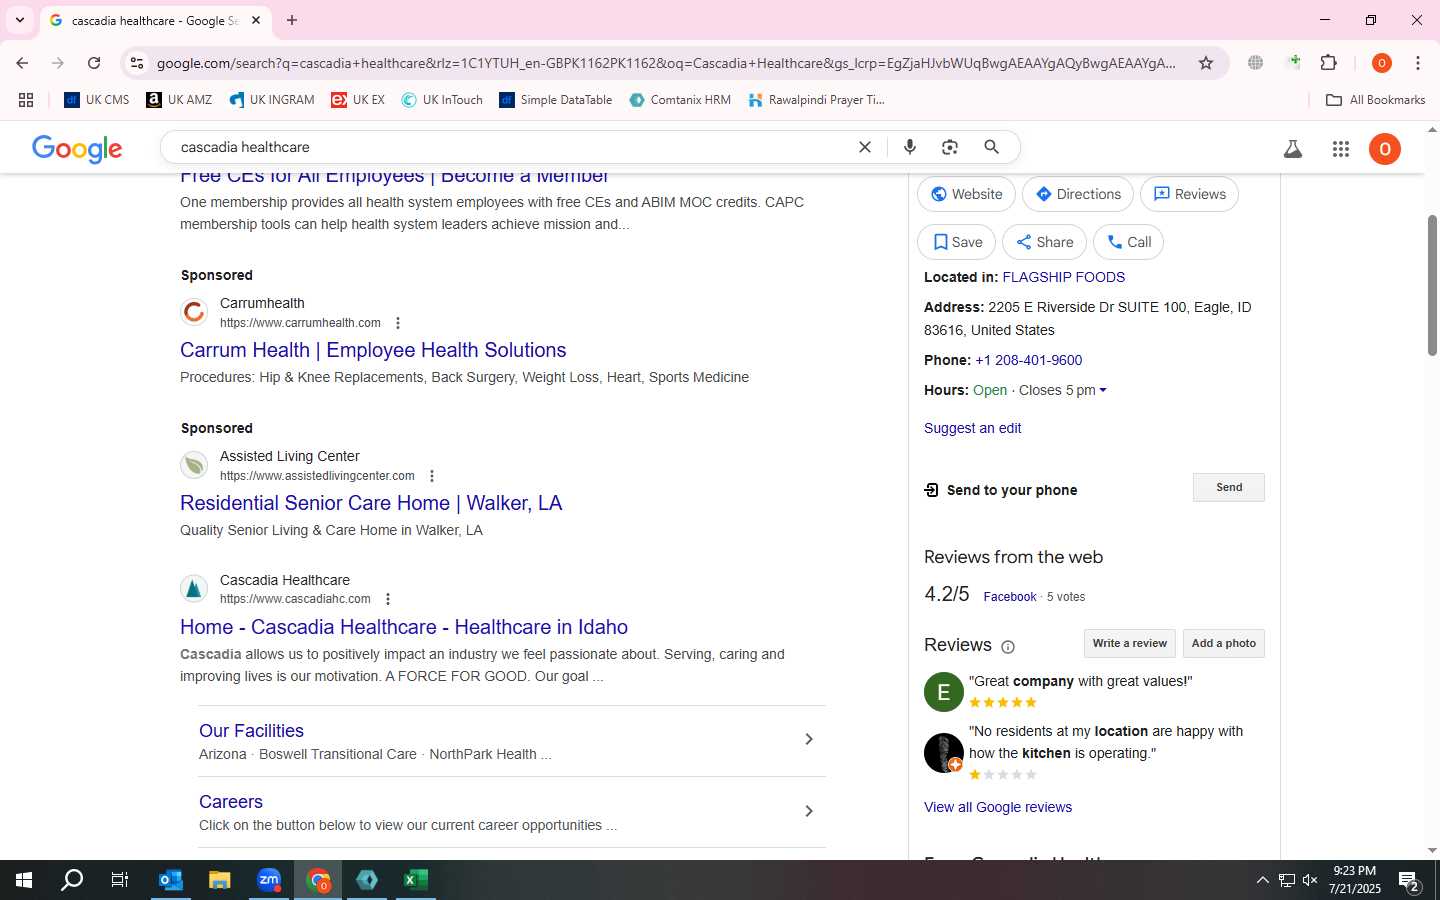The image size is (1440, 900).
Task: Open Zoom from the taskbar
Action: click(269, 880)
